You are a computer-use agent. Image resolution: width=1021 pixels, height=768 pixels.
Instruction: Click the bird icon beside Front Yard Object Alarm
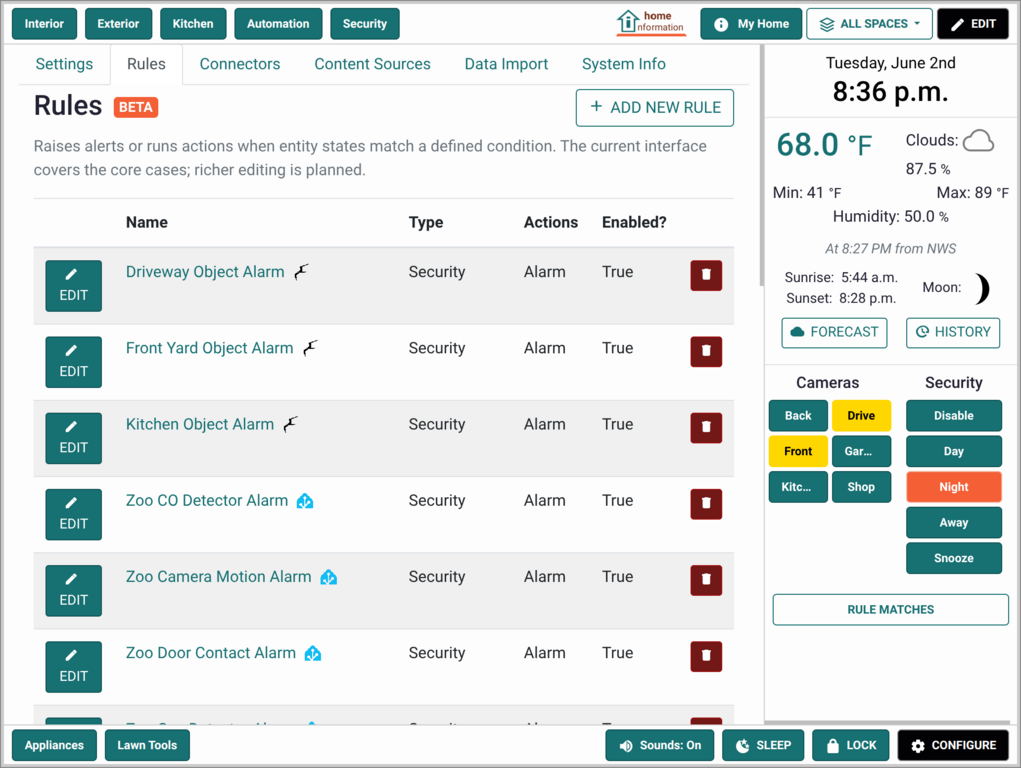(x=310, y=348)
